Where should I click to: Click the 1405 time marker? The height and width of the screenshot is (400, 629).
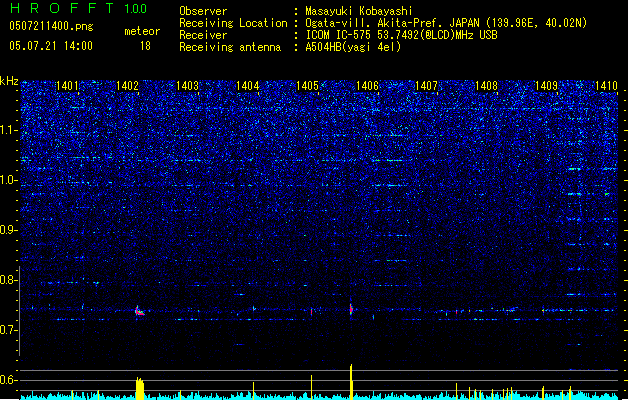(x=307, y=86)
